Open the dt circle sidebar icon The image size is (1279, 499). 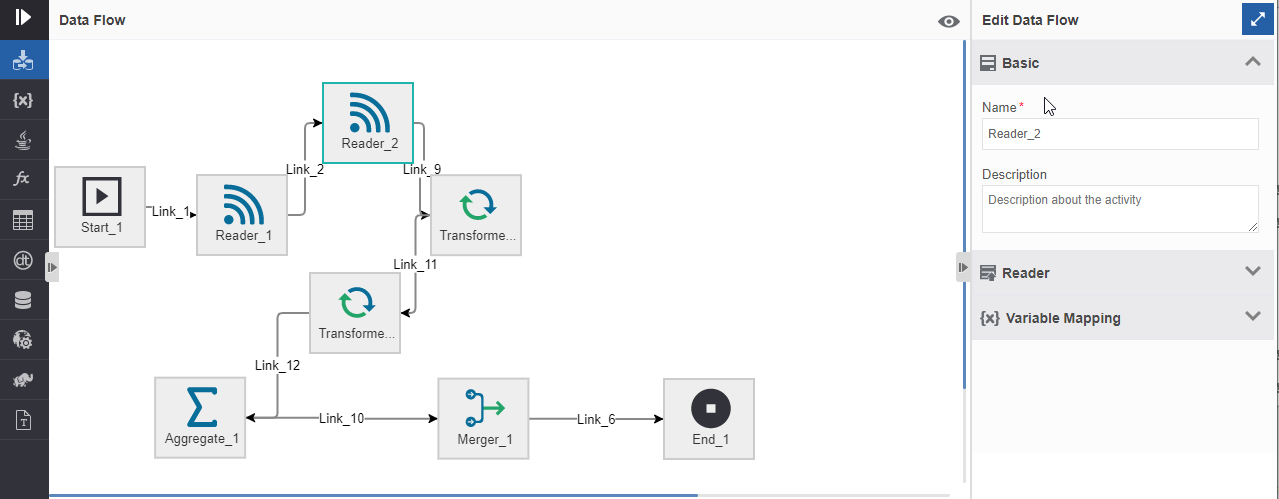tap(23, 261)
